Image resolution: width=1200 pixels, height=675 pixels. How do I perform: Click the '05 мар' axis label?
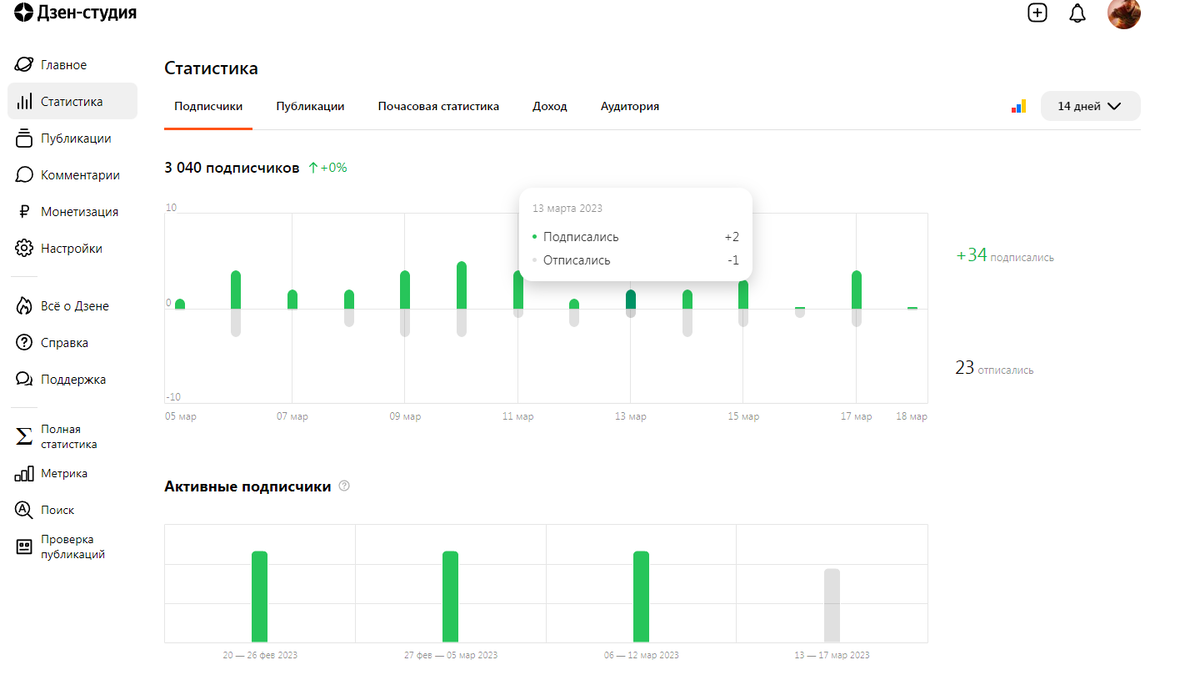coord(180,416)
